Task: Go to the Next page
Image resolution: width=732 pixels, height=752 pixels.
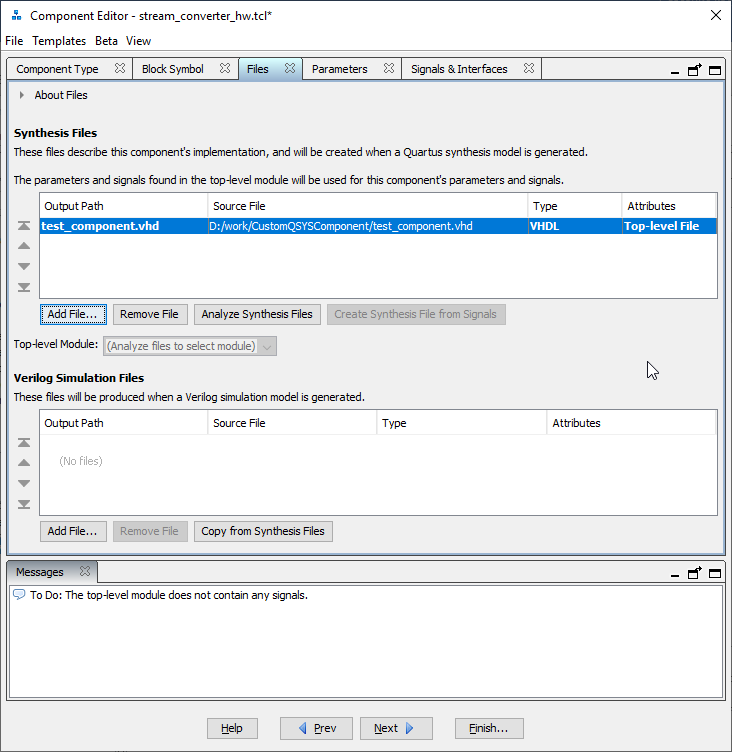Action: (395, 728)
